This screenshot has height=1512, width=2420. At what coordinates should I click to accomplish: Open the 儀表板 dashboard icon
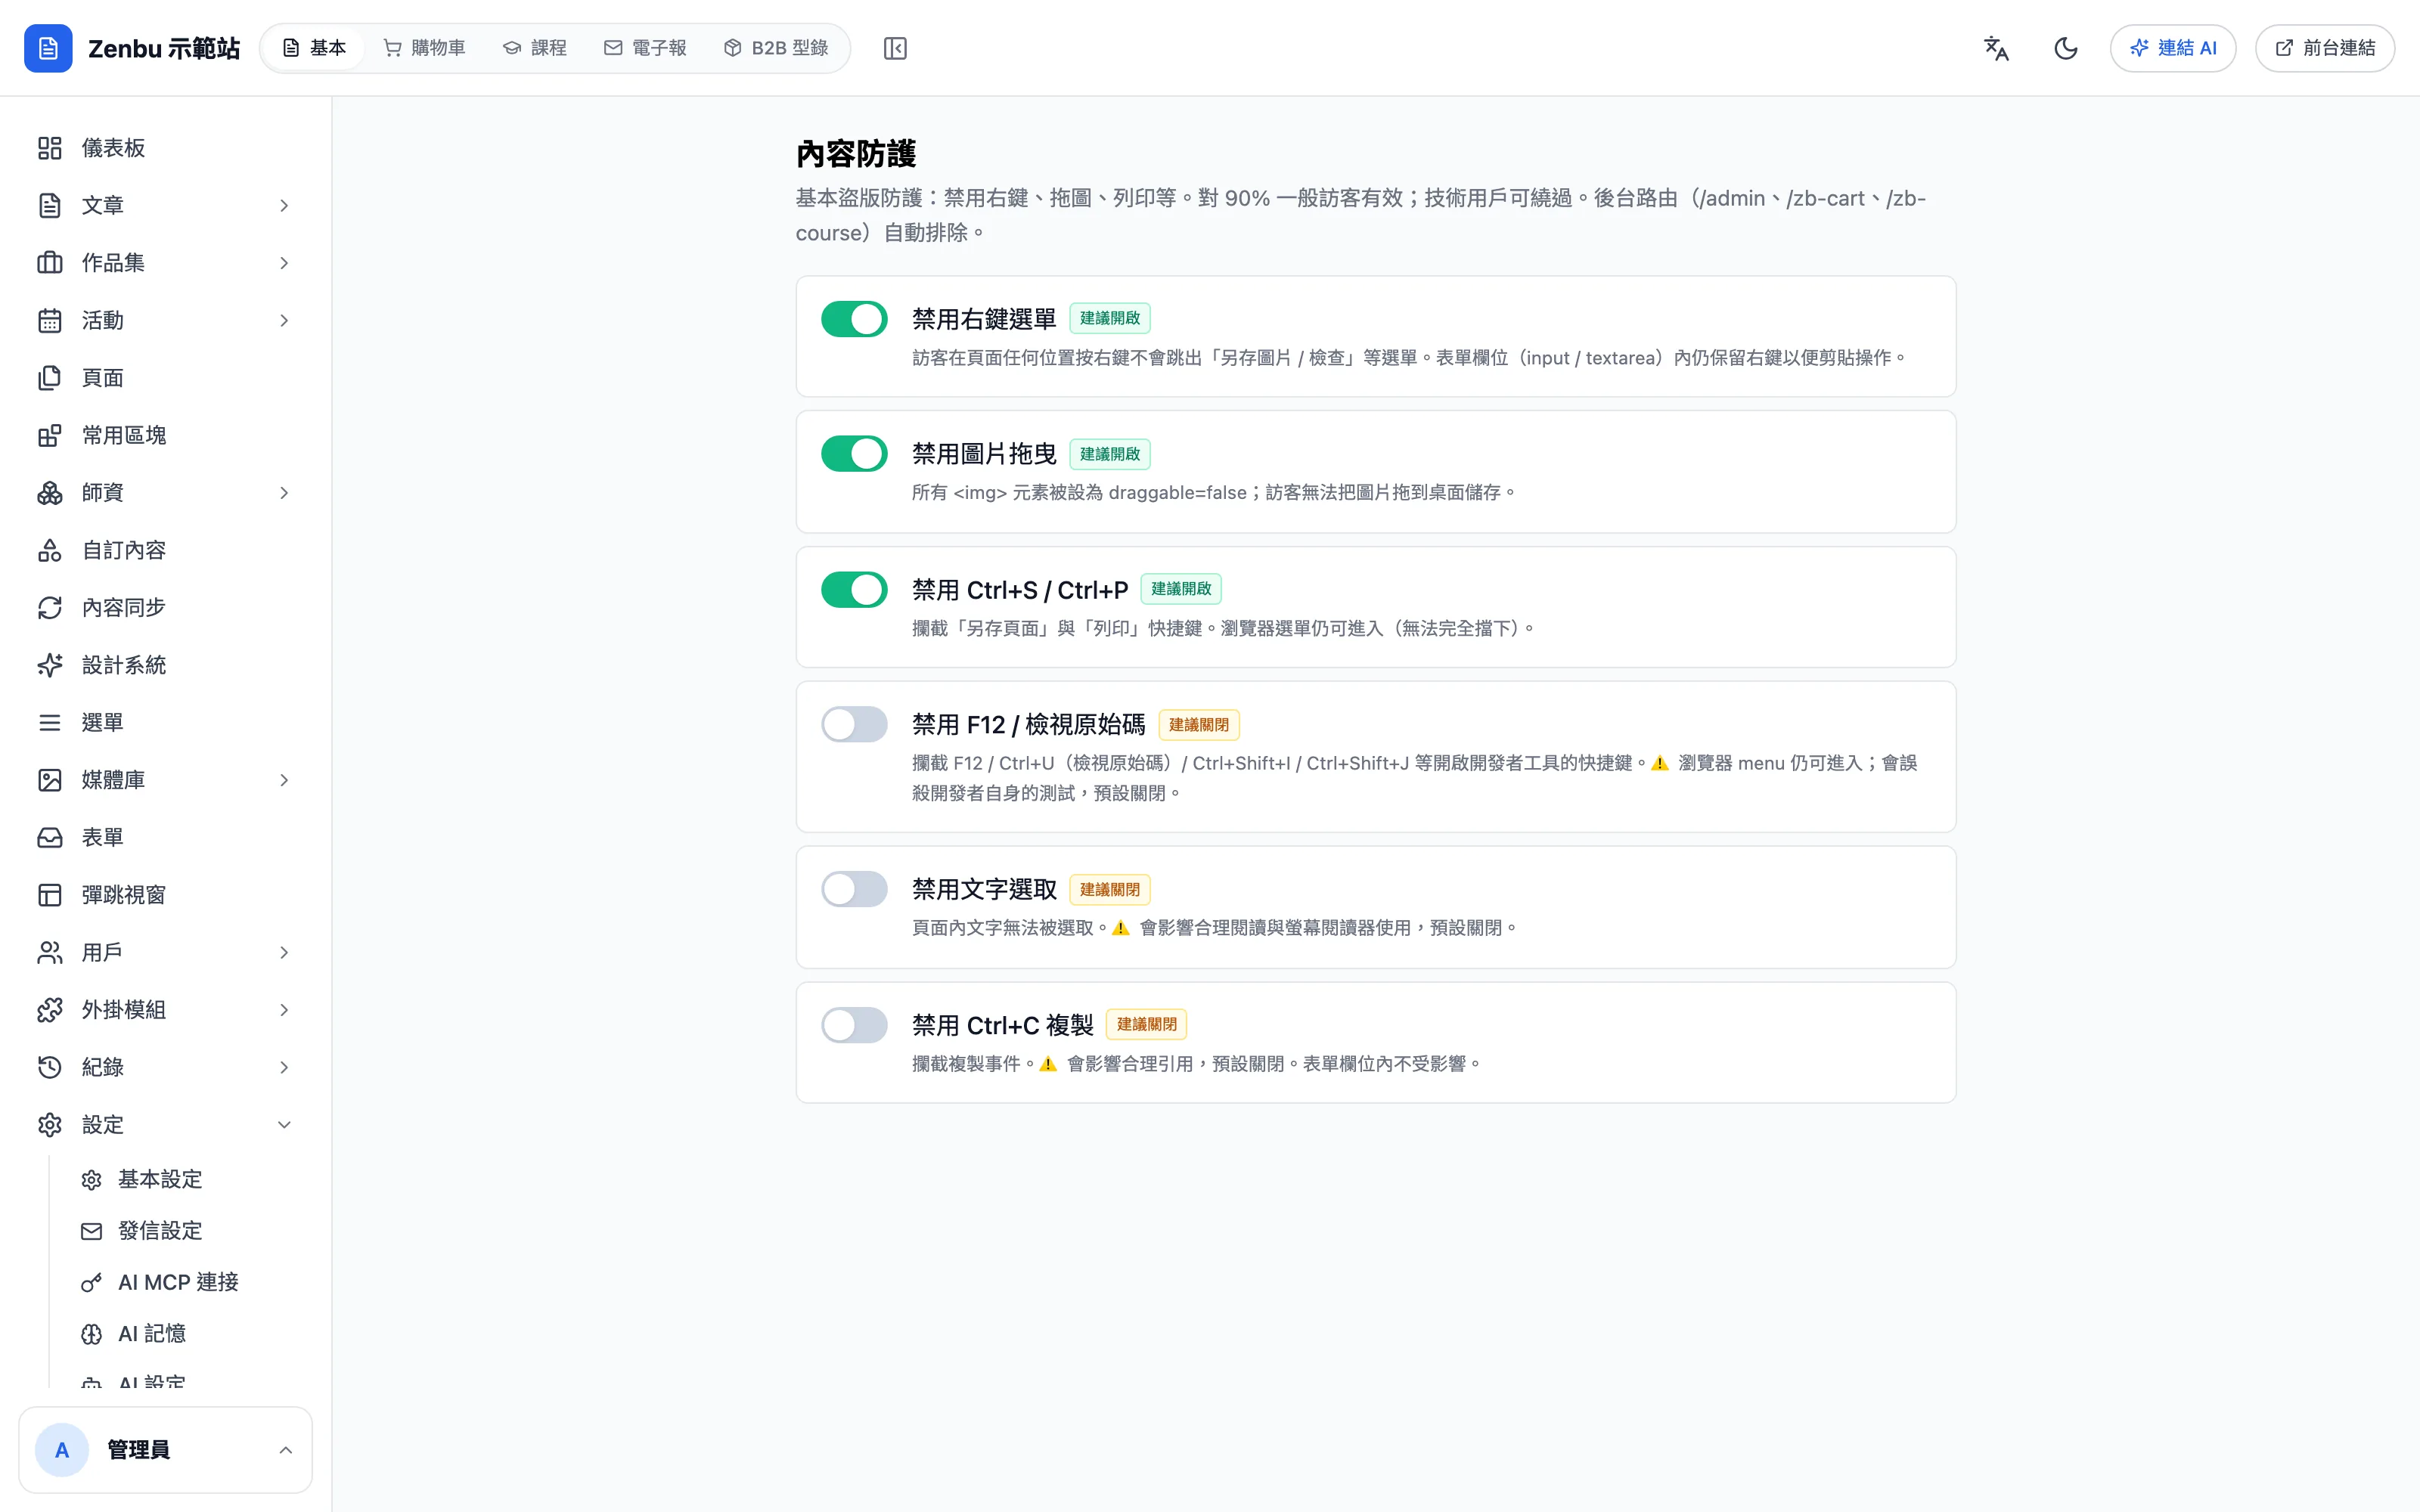[50, 148]
